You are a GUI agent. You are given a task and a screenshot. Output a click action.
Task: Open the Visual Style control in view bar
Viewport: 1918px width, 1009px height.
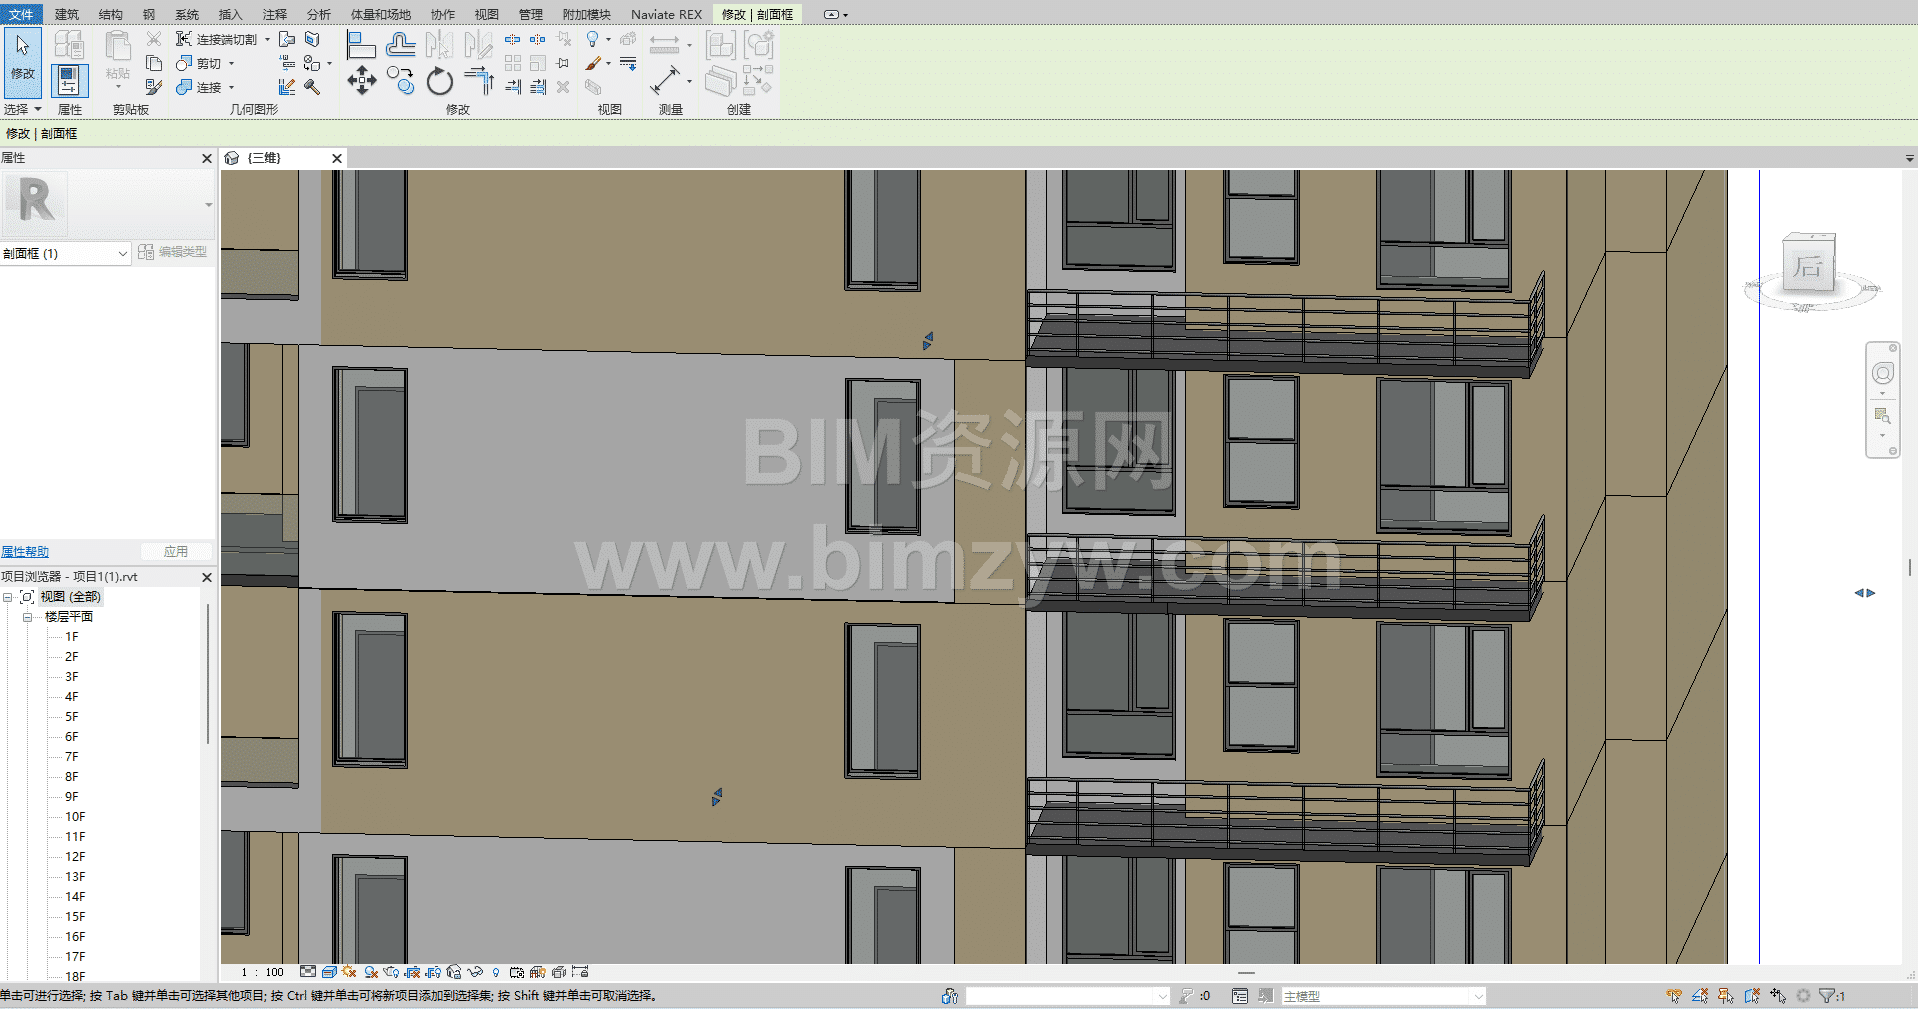[x=329, y=972]
